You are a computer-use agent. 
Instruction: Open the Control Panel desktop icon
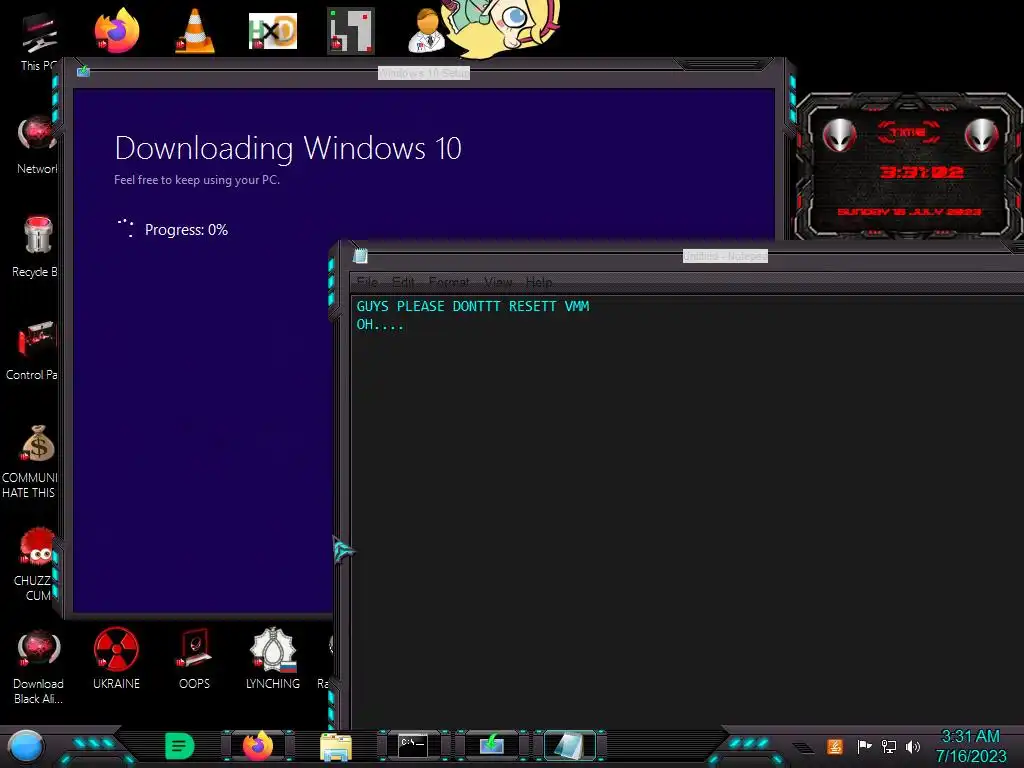coord(33,351)
